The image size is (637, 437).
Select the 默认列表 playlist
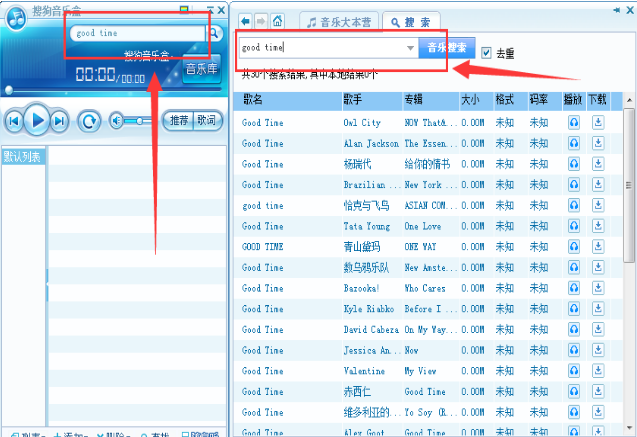(x=23, y=156)
